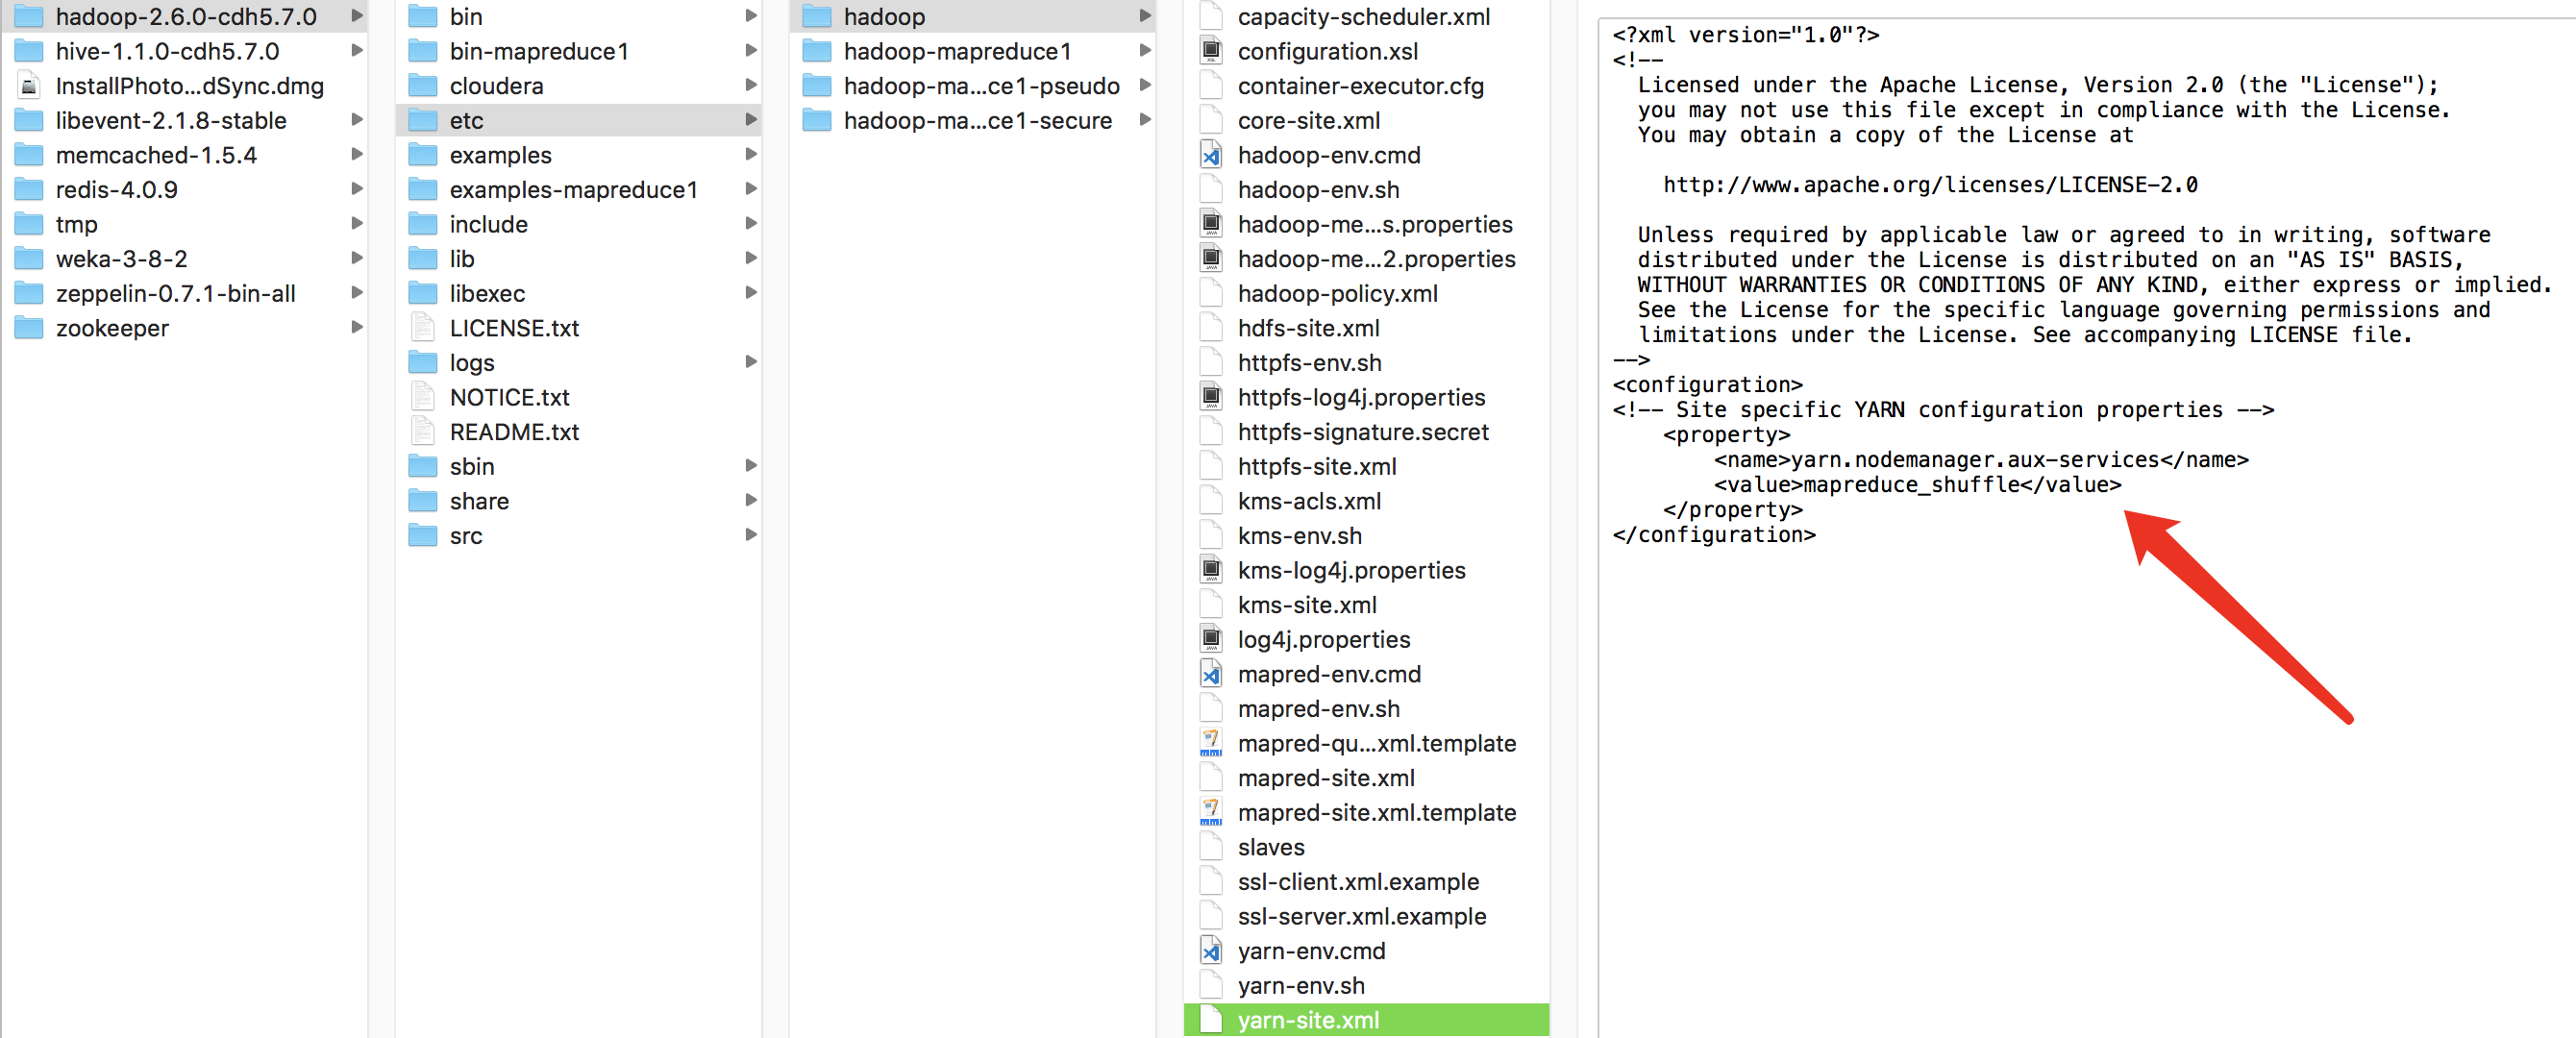The width and height of the screenshot is (2576, 1038).
Task: Click the InstallPhoto dmg disk image icon
Action: (29, 86)
